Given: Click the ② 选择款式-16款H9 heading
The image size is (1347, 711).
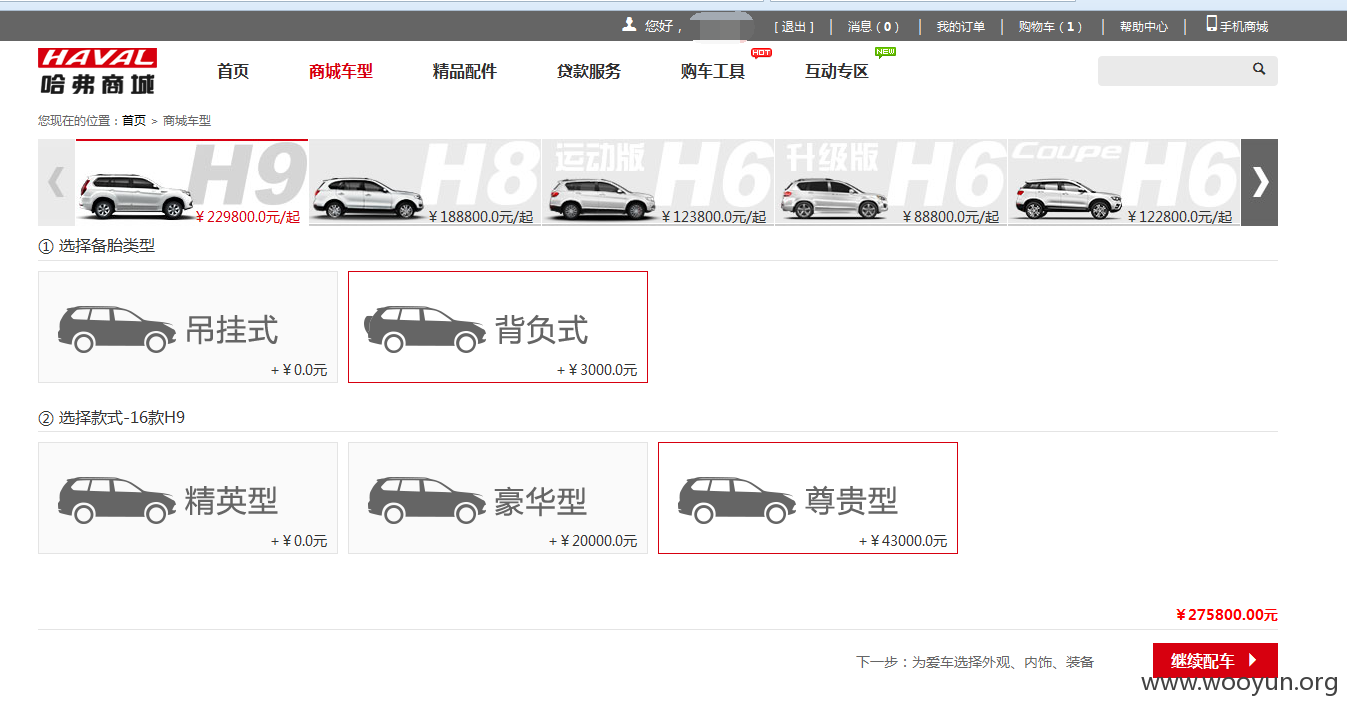Looking at the screenshot, I should [112, 417].
